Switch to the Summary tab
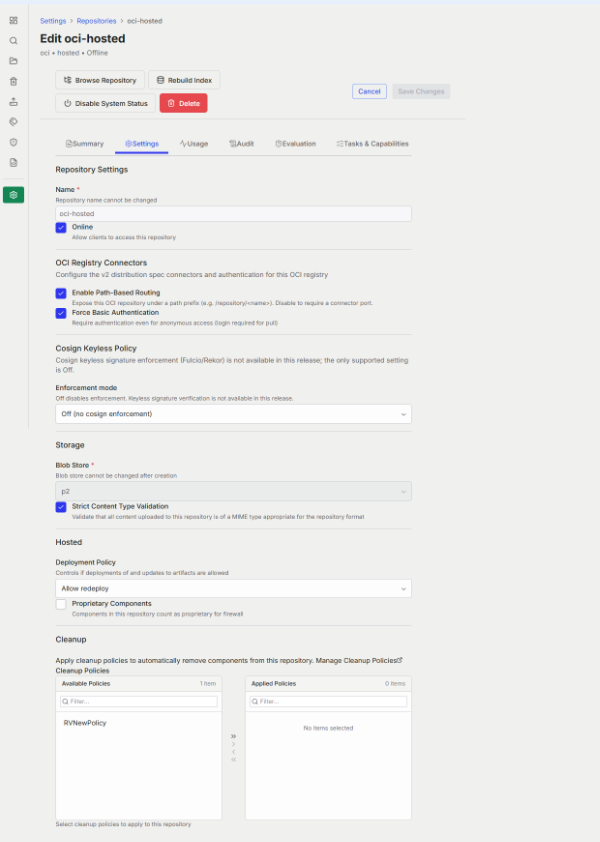Image resolution: width=600 pixels, height=842 pixels. [84, 144]
